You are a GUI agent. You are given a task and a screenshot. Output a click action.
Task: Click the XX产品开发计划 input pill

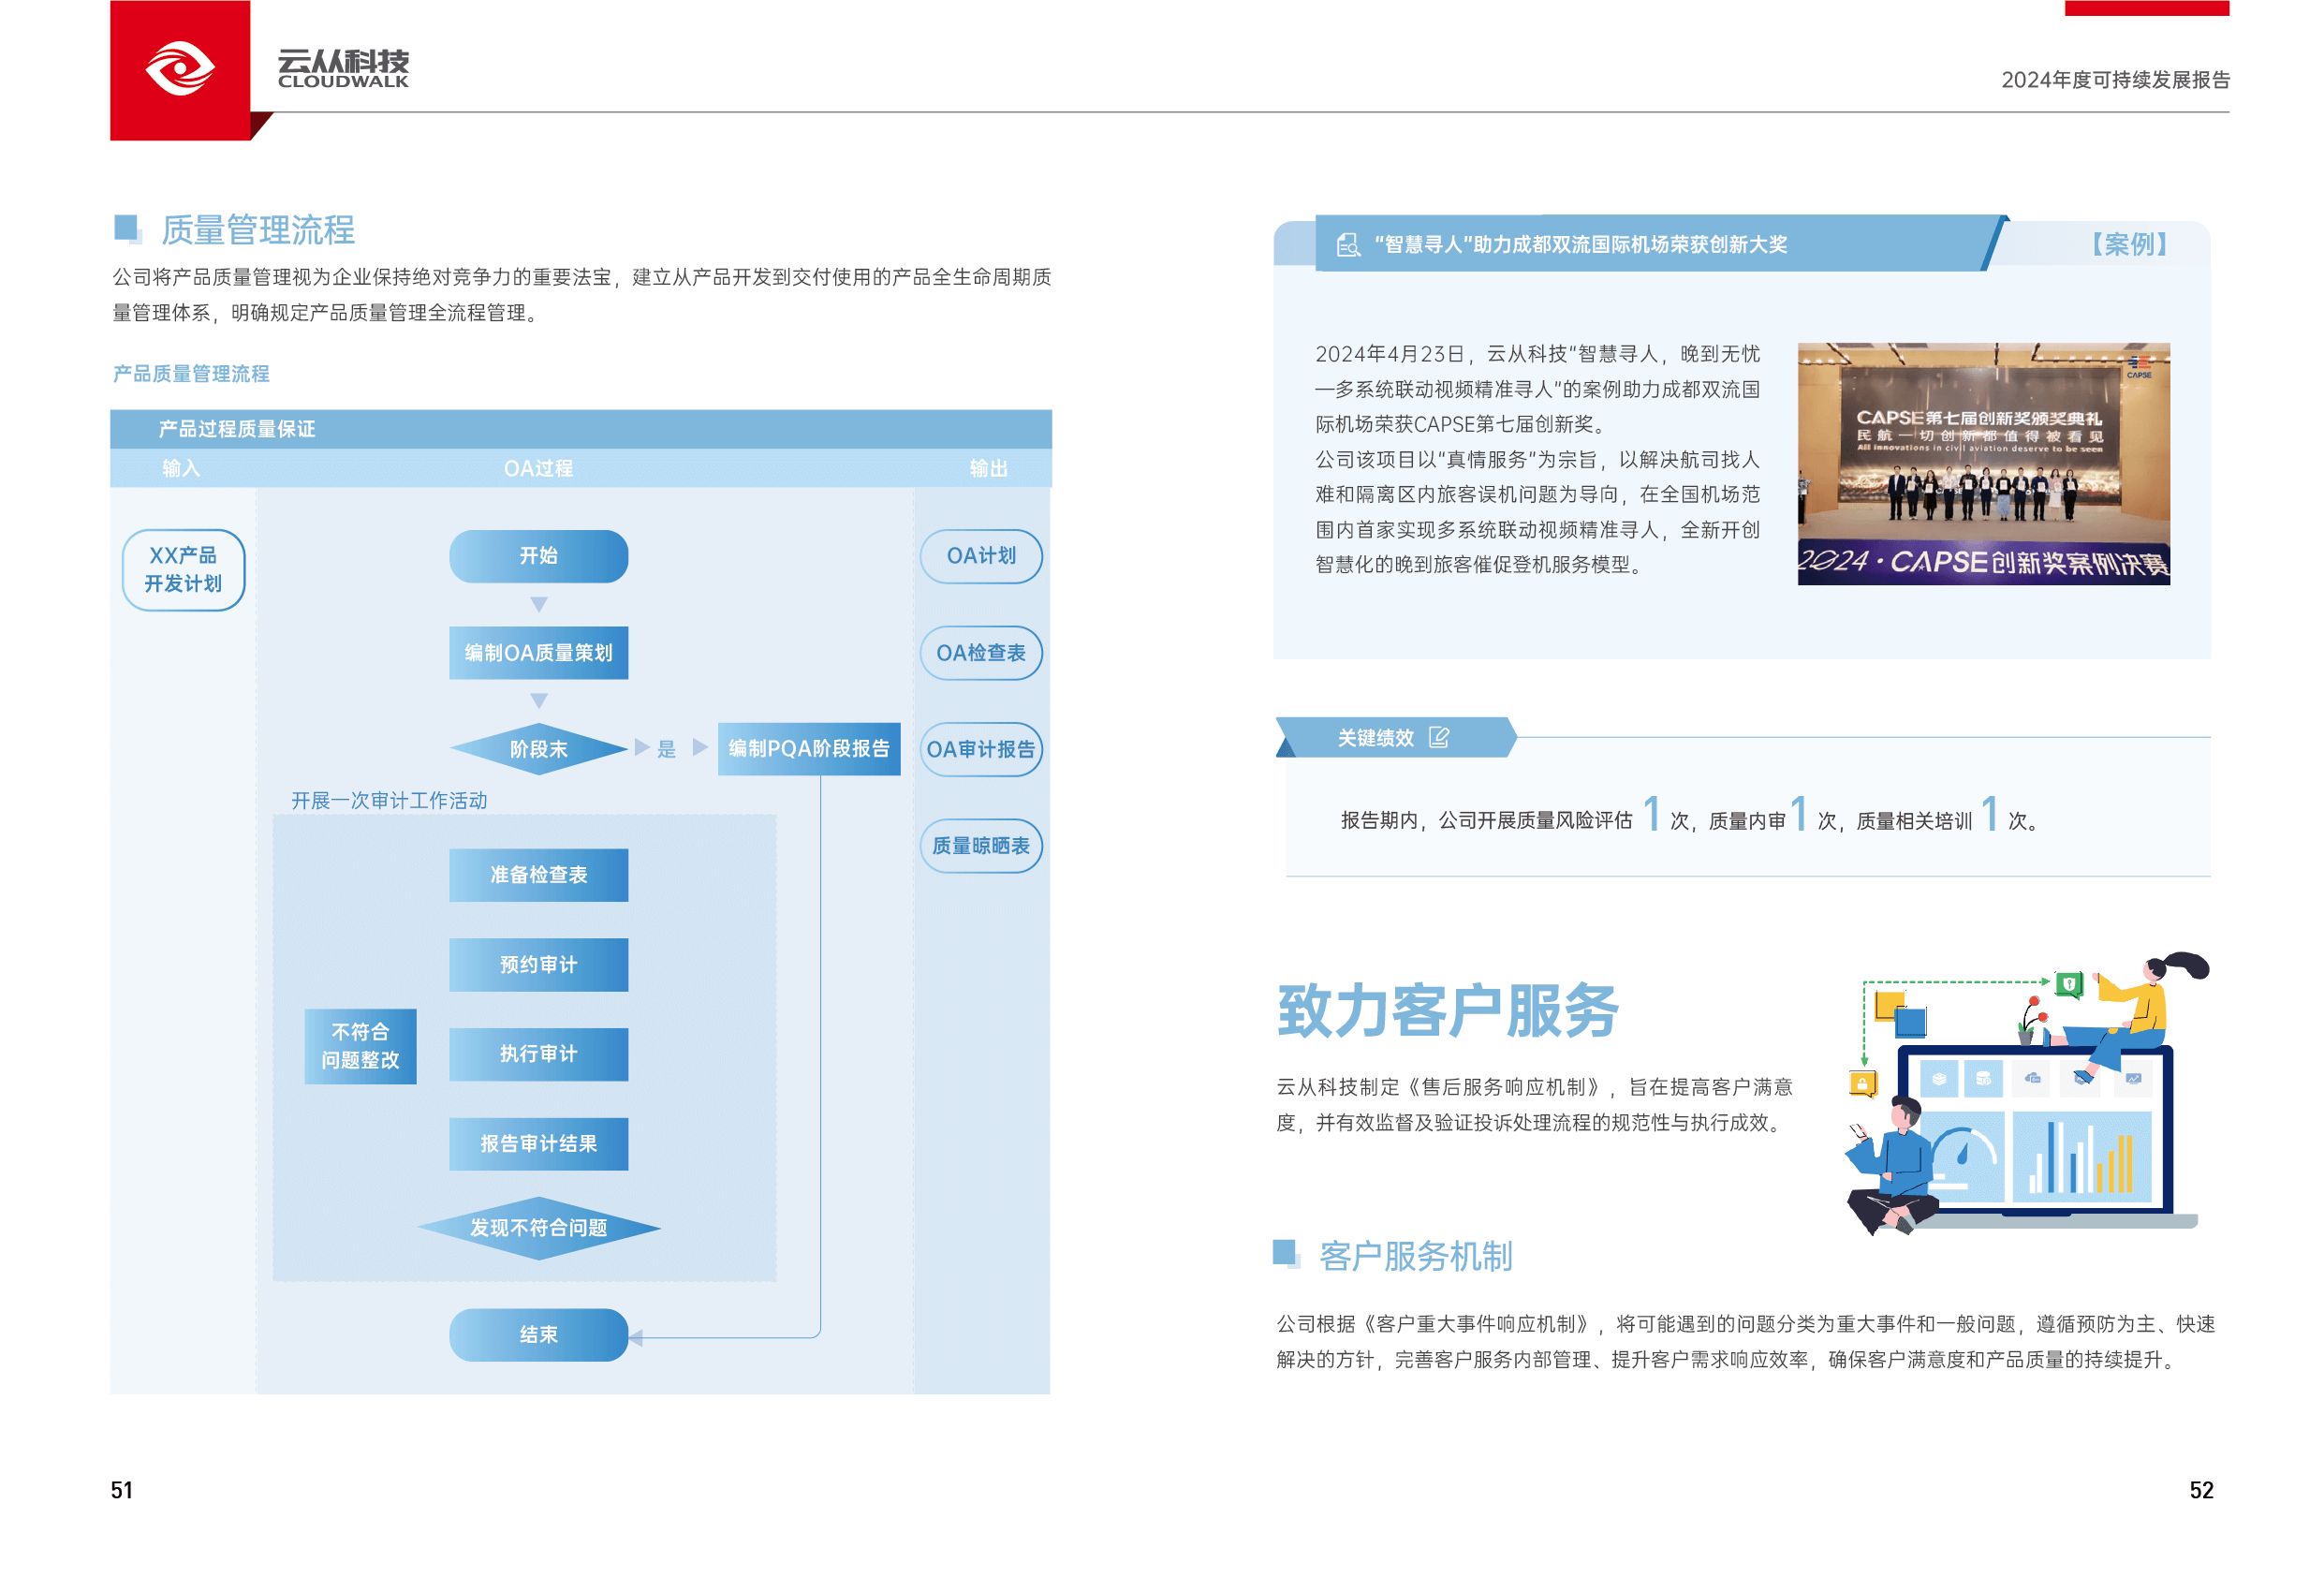pos(183,570)
